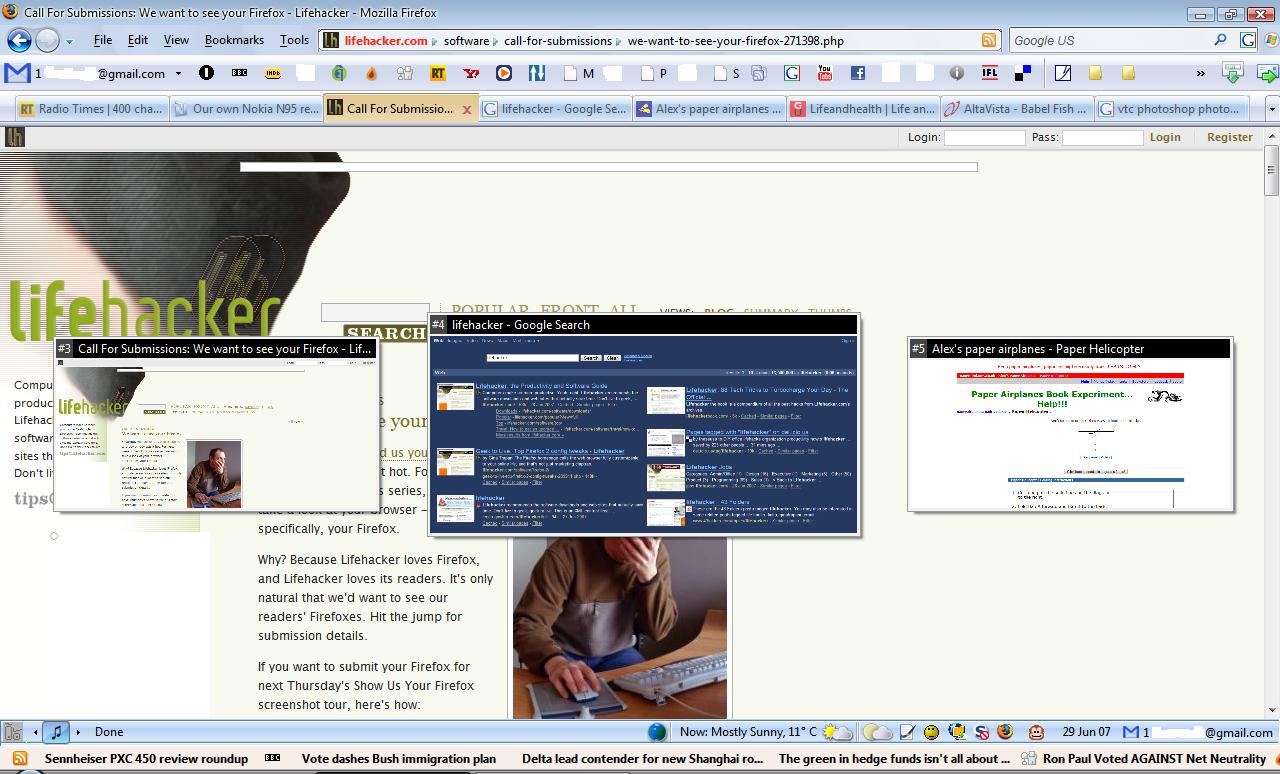Open the IMDb bookmark icon
The width and height of the screenshot is (1280, 774).
(x=272, y=73)
